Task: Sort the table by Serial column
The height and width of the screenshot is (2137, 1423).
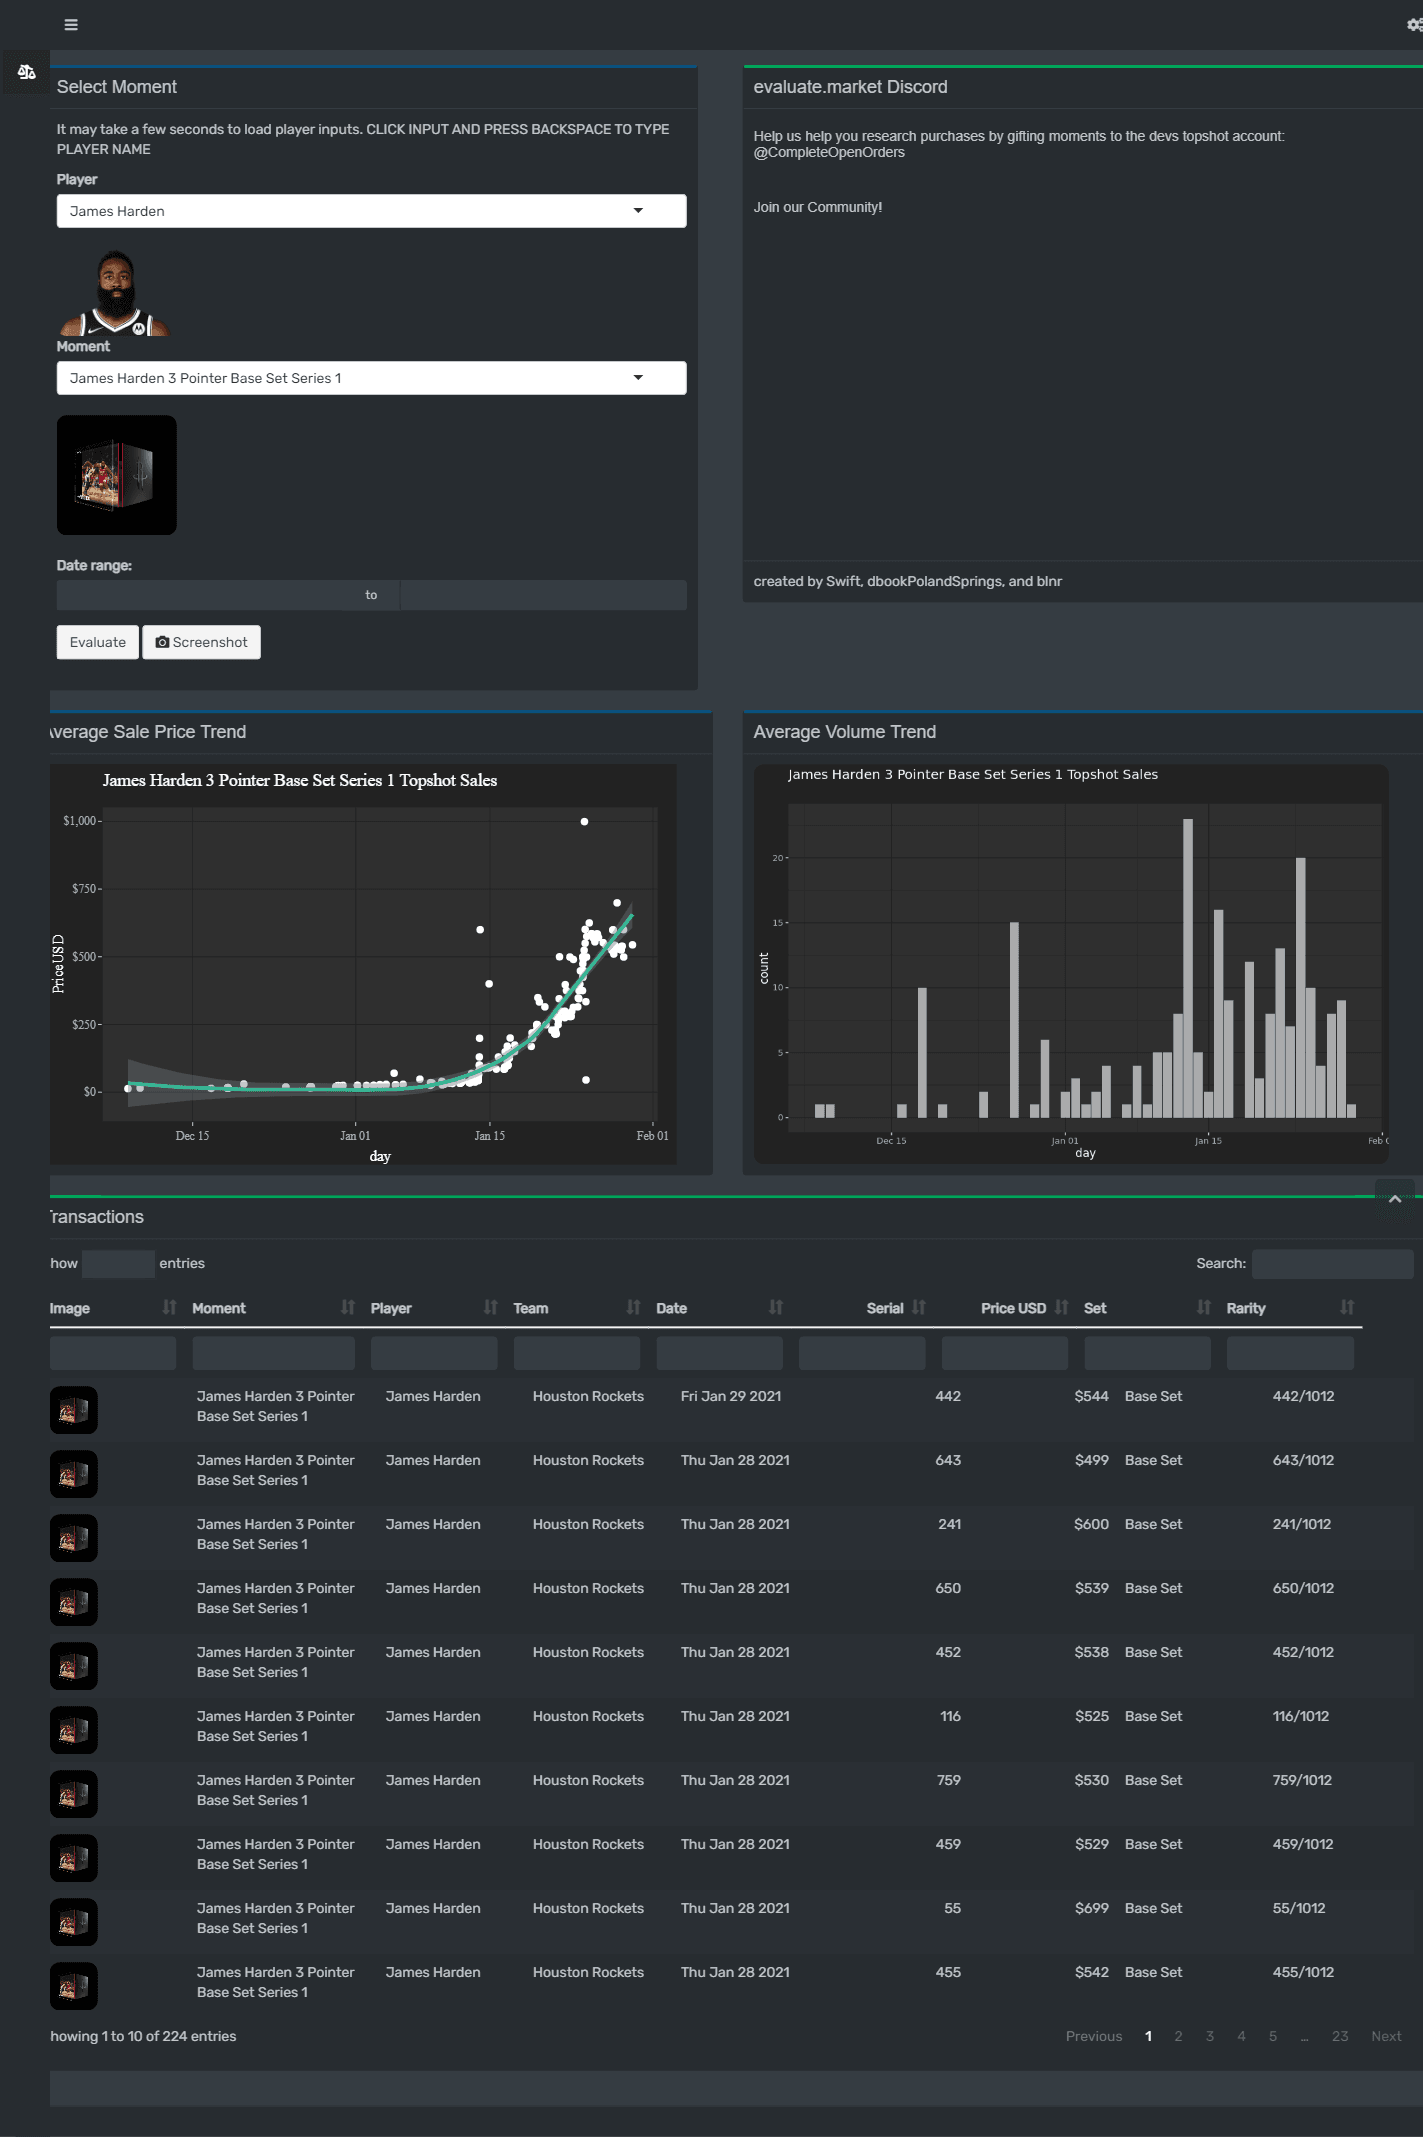Action: tap(863, 1308)
